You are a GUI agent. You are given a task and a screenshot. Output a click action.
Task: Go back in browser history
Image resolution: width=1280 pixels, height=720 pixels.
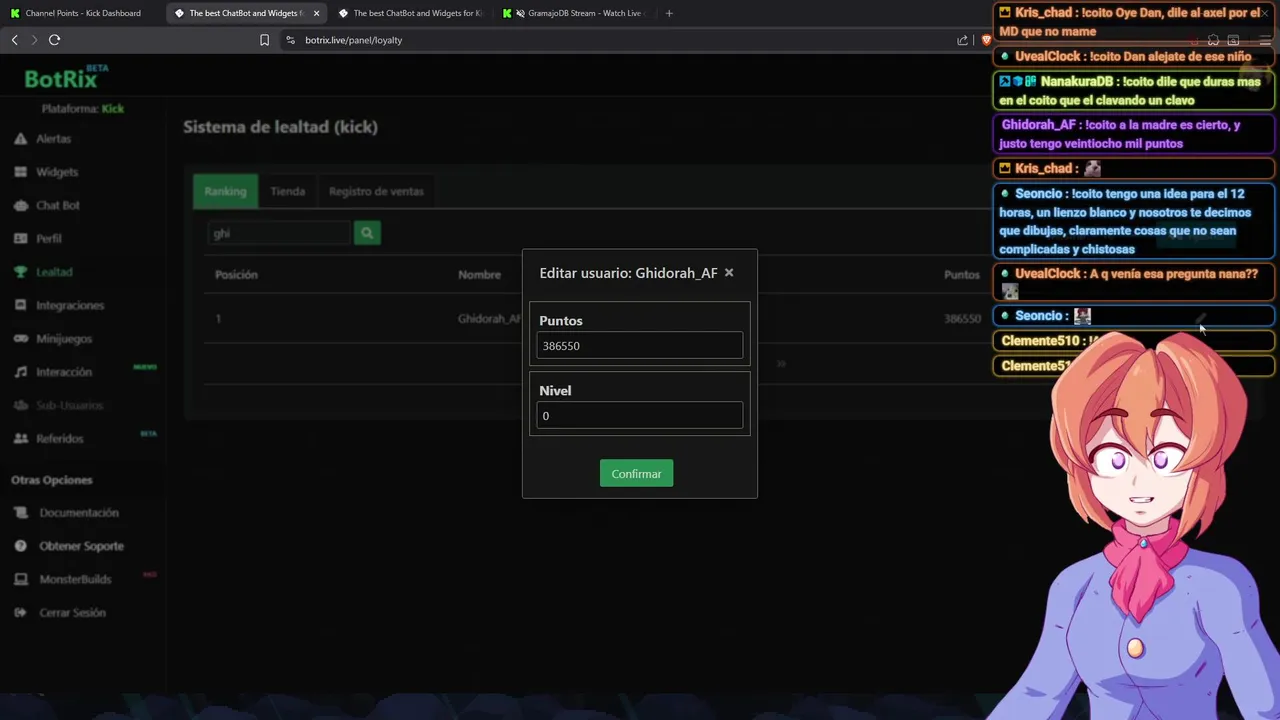point(14,40)
